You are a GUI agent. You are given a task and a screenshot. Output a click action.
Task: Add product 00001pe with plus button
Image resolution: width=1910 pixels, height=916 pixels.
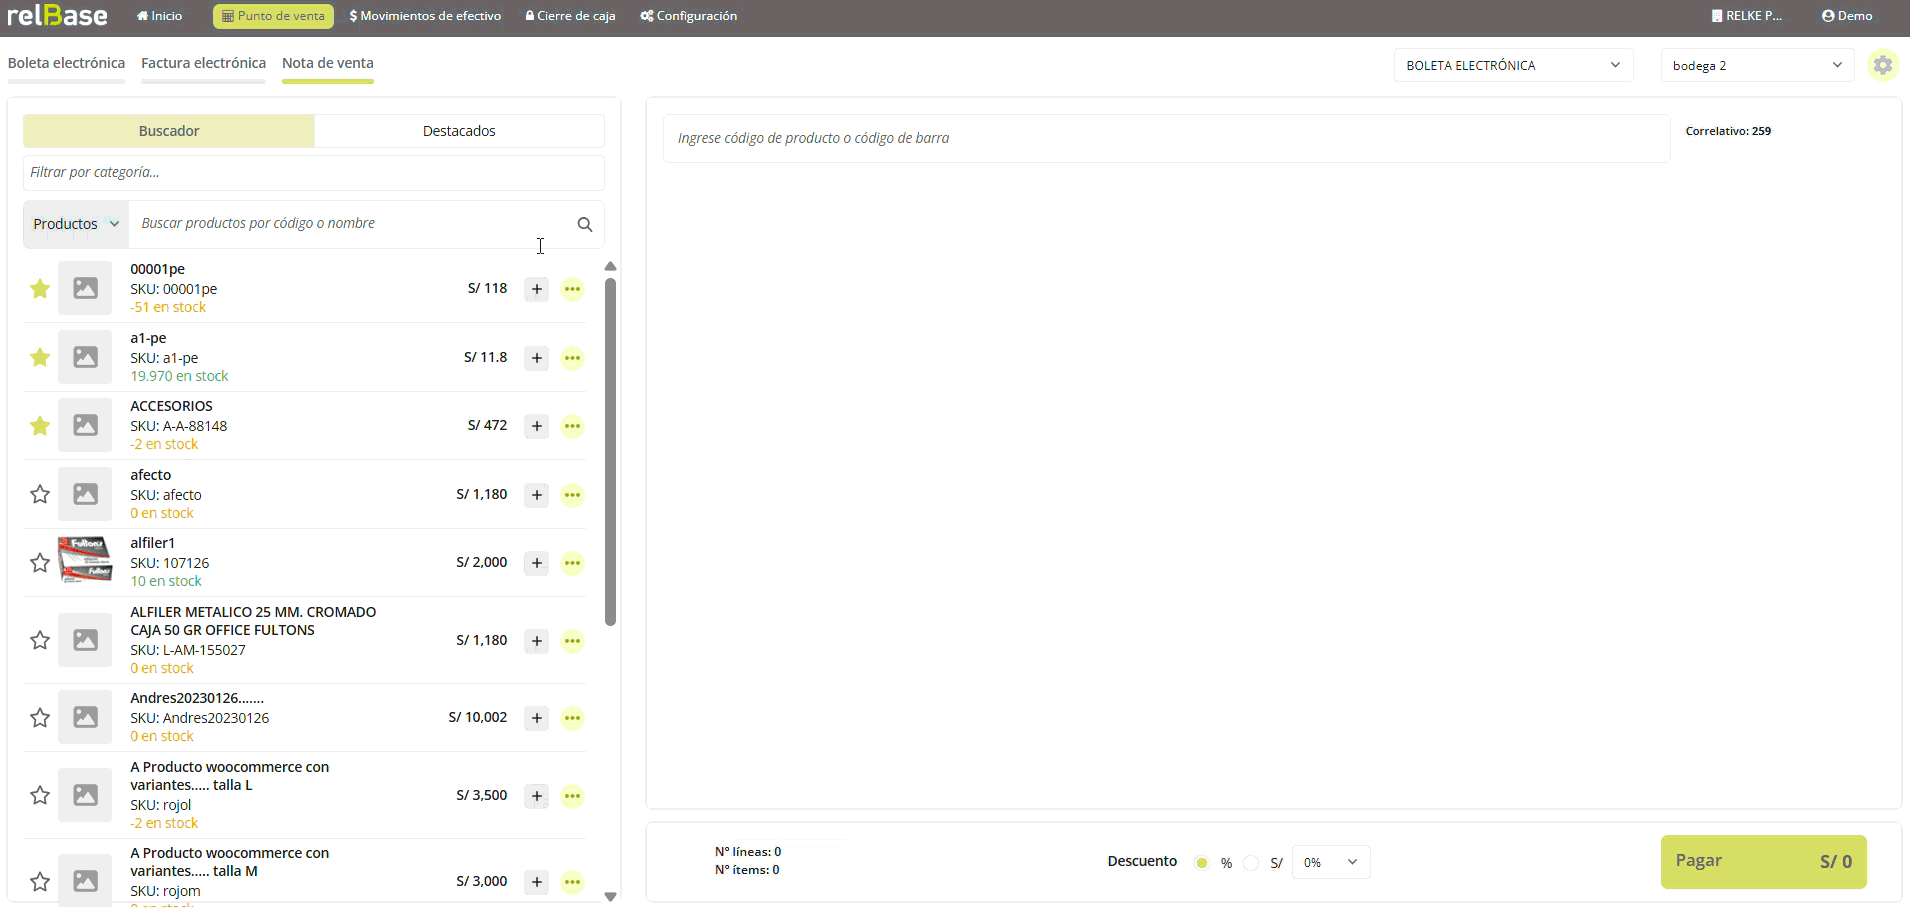(x=537, y=289)
